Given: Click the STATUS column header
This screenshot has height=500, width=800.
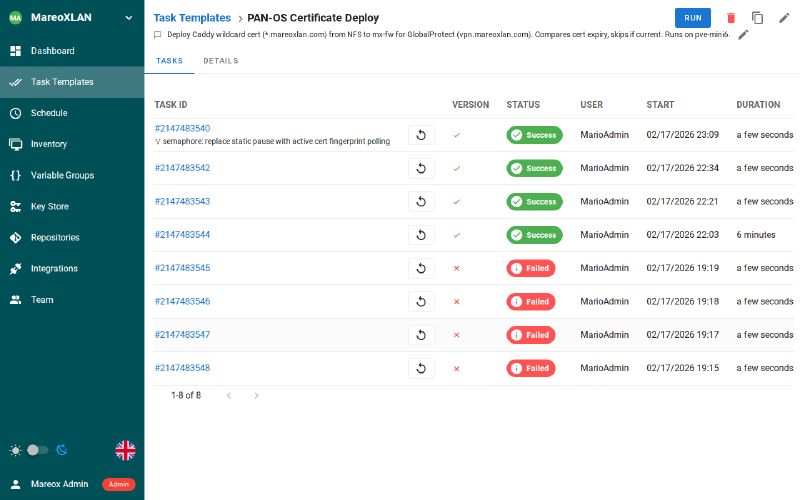Looking at the screenshot, I should [523, 105].
